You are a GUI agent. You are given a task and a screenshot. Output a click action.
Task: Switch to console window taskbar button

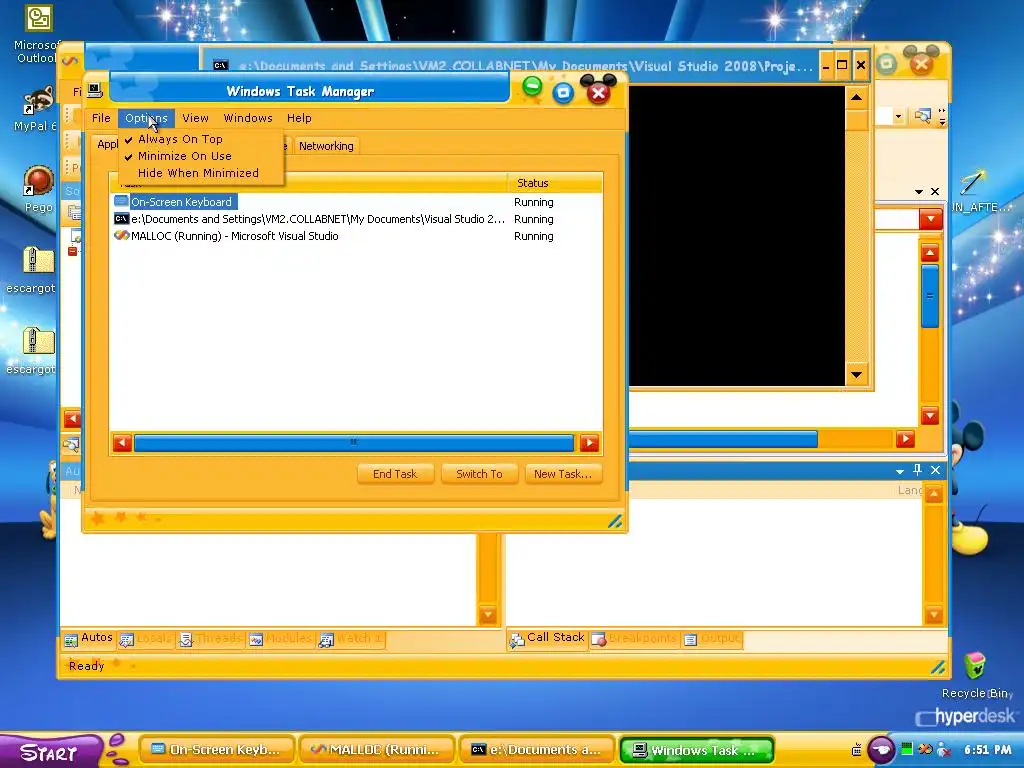coord(537,750)
